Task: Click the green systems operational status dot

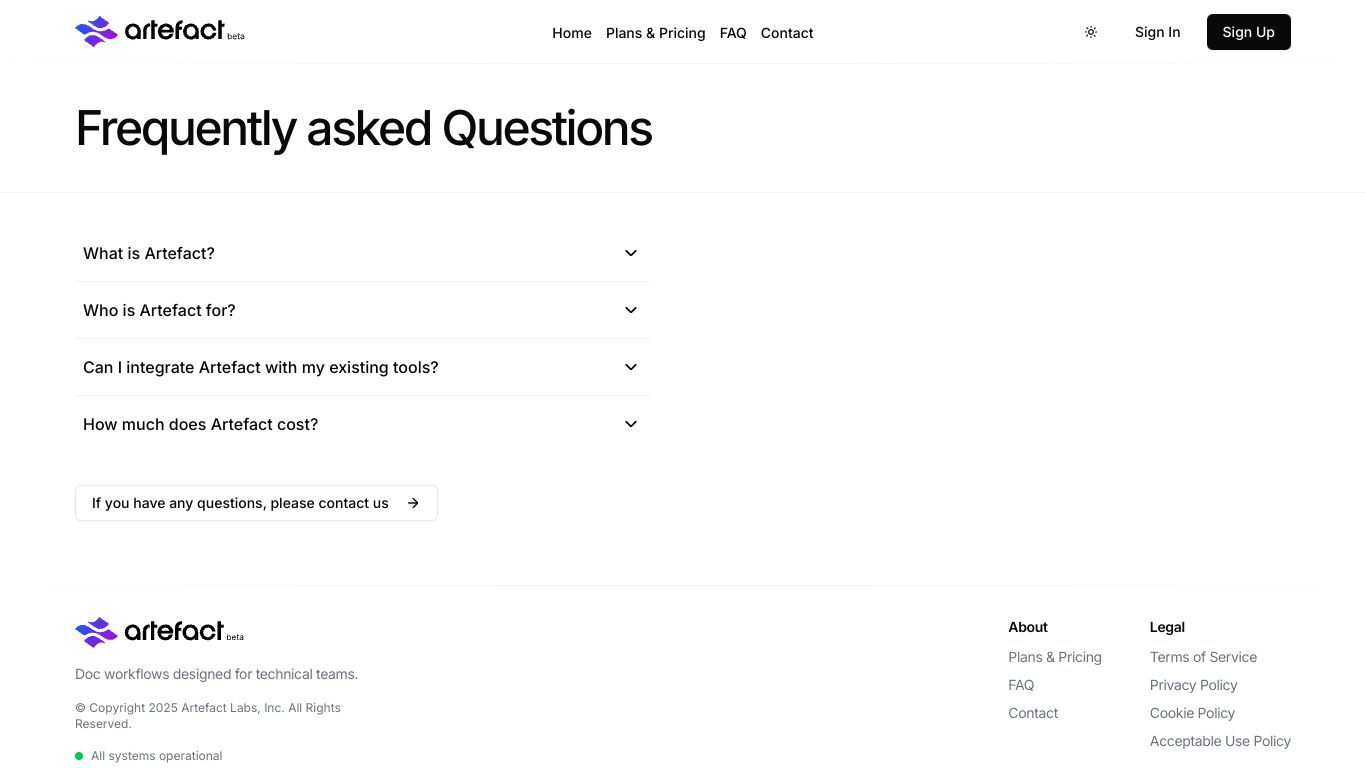Action: pyautogui.click(x=79, y=756)
